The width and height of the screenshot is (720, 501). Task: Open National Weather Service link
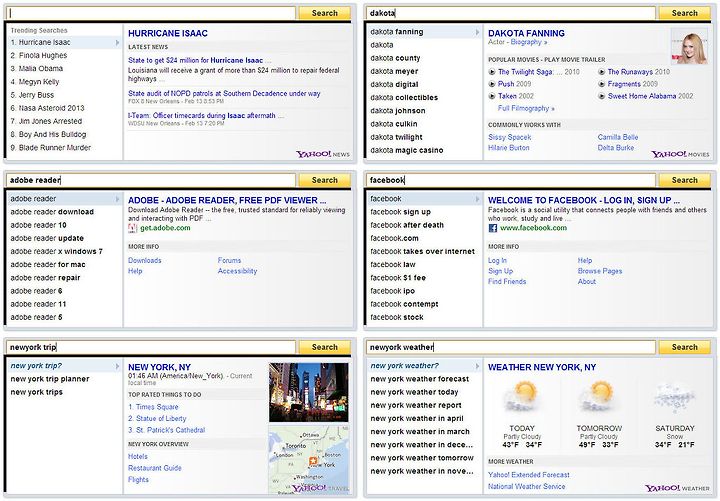coord(527,486)
